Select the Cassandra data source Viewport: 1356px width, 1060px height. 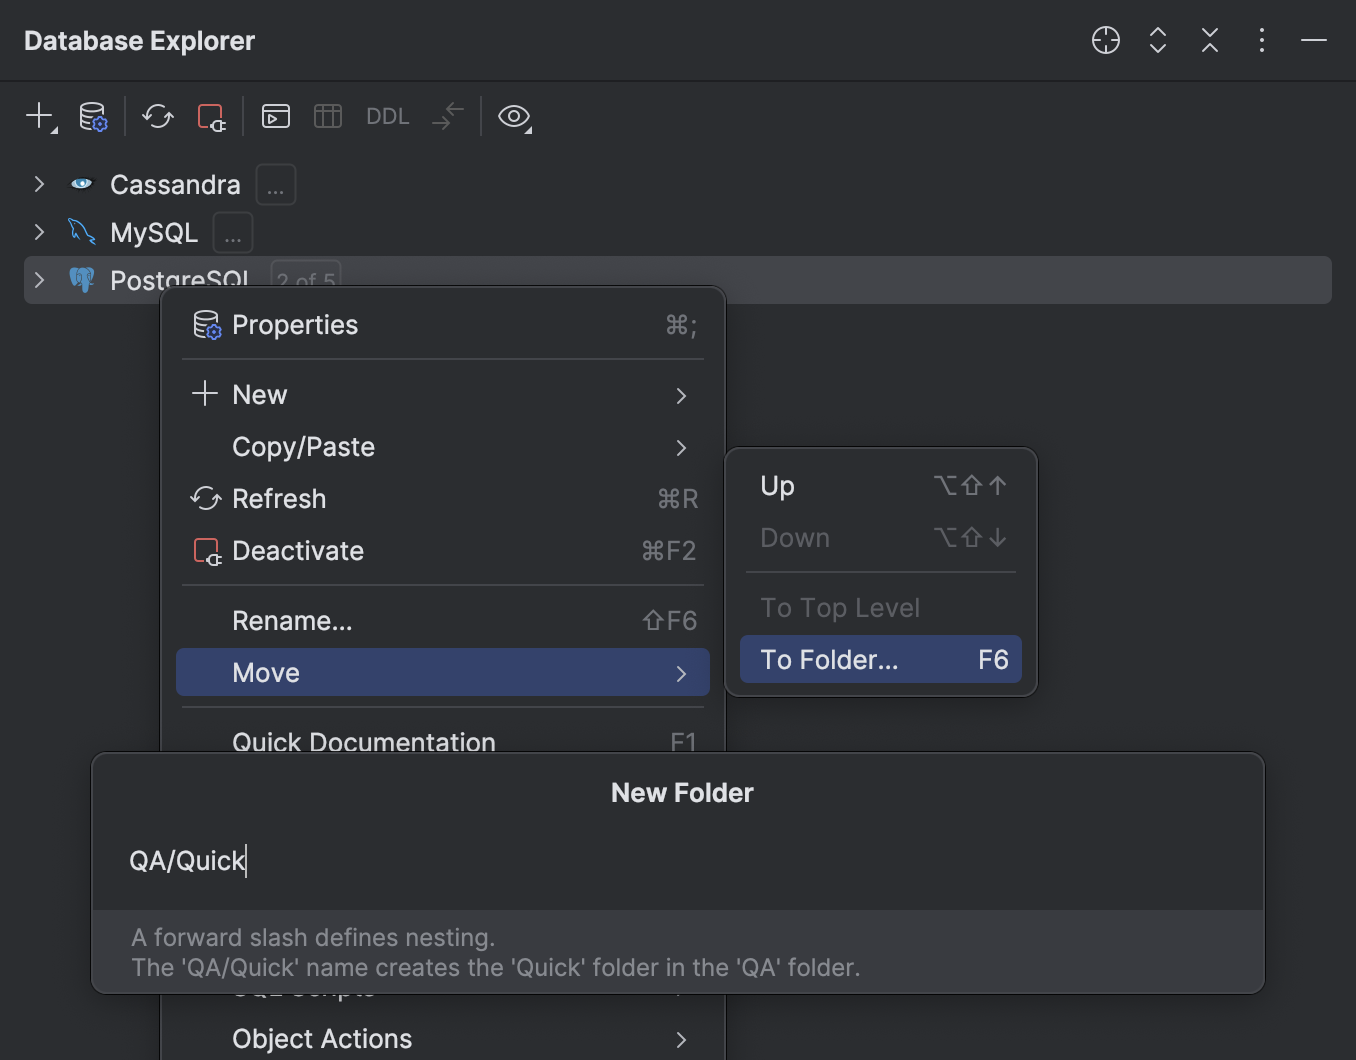pyautogui.click(x=175, y=185)
